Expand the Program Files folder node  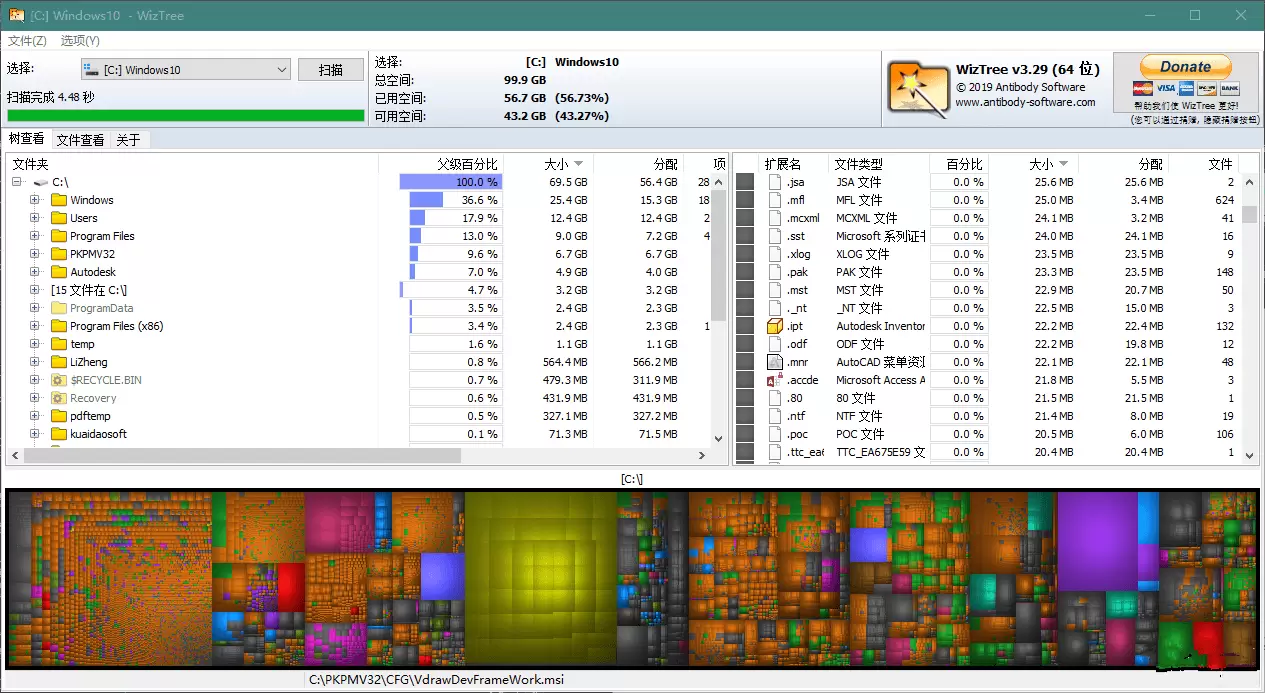point(35,236)
